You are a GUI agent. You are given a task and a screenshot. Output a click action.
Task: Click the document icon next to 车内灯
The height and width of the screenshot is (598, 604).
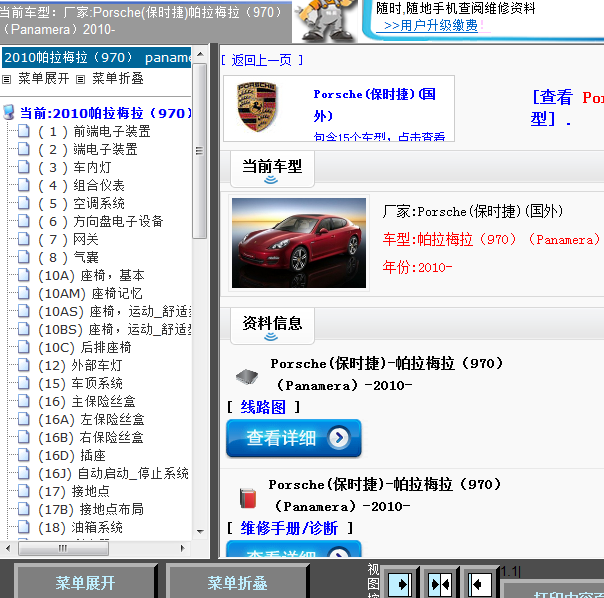[24, 167]
